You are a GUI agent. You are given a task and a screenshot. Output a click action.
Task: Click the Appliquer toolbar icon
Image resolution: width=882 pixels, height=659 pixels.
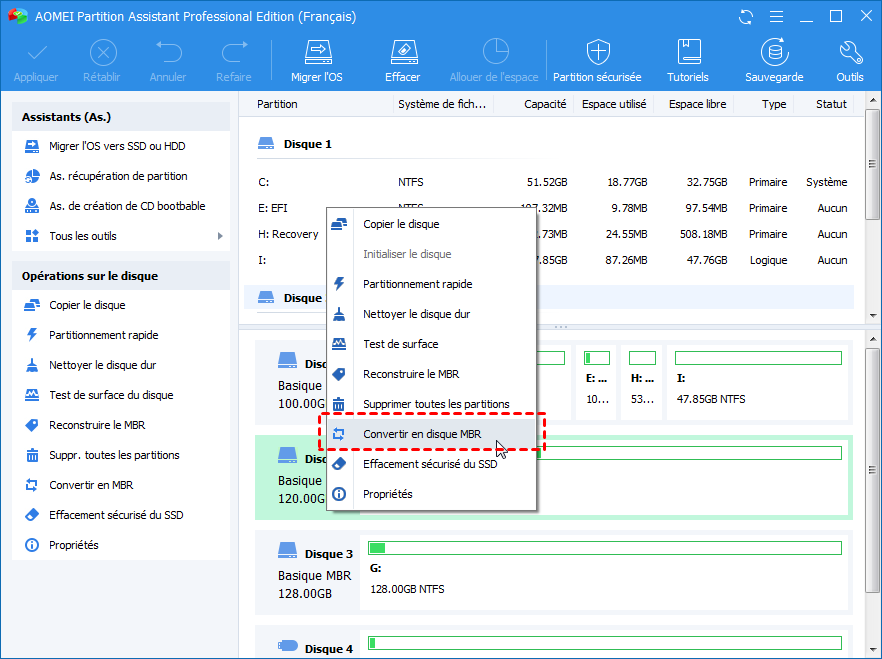(x=36, y=58)
